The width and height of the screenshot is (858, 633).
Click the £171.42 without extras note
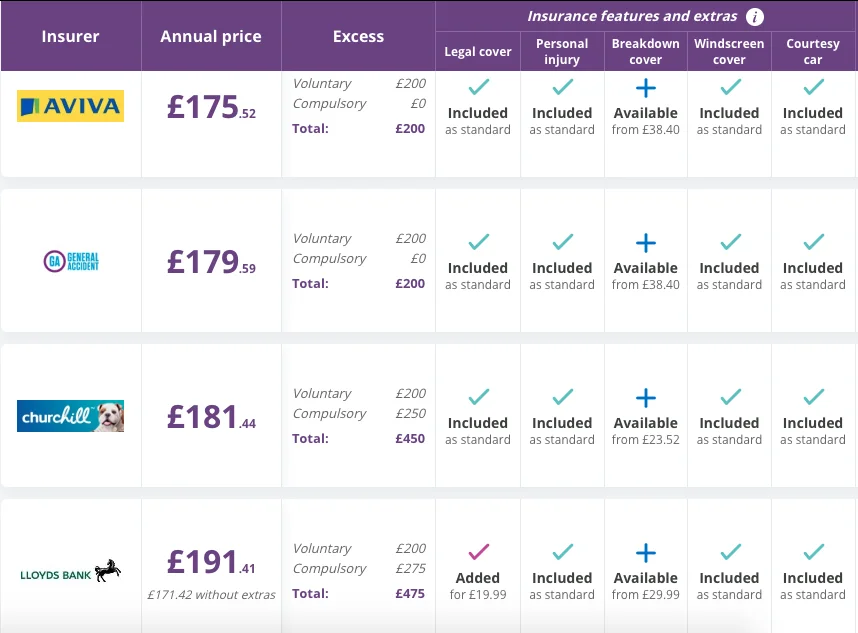[211, 595]
